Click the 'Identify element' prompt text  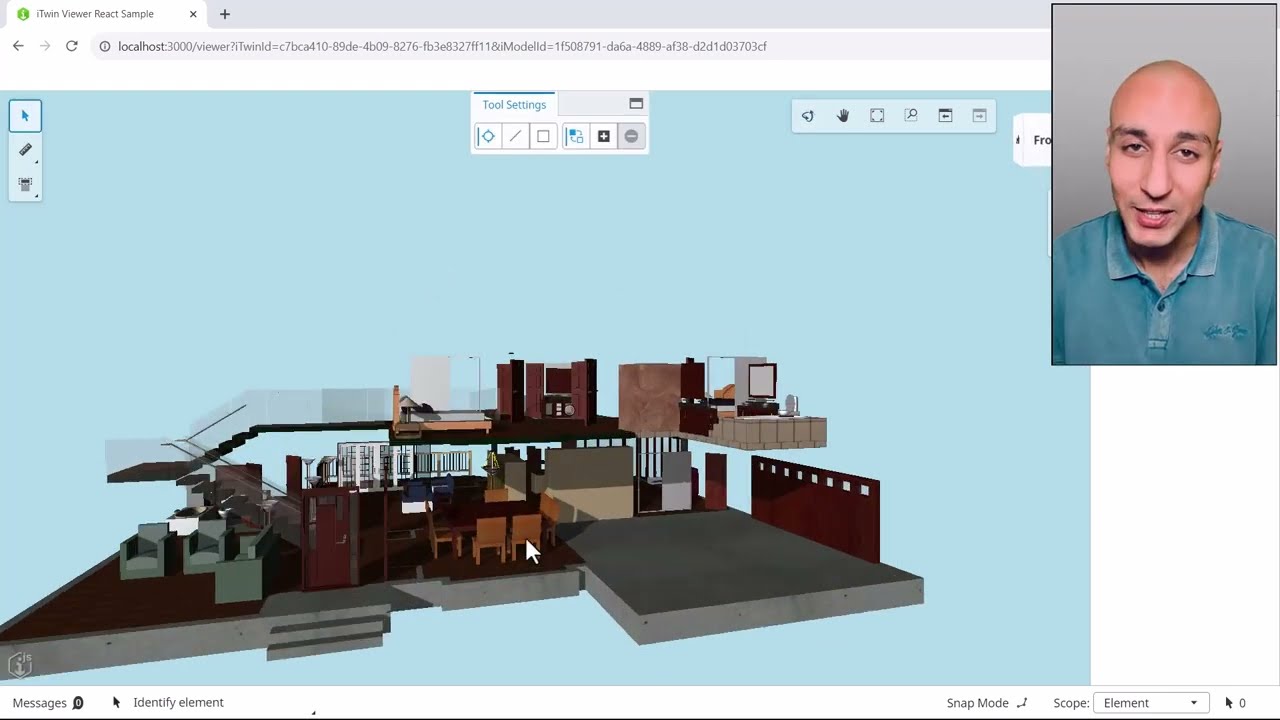coord(178,703)
